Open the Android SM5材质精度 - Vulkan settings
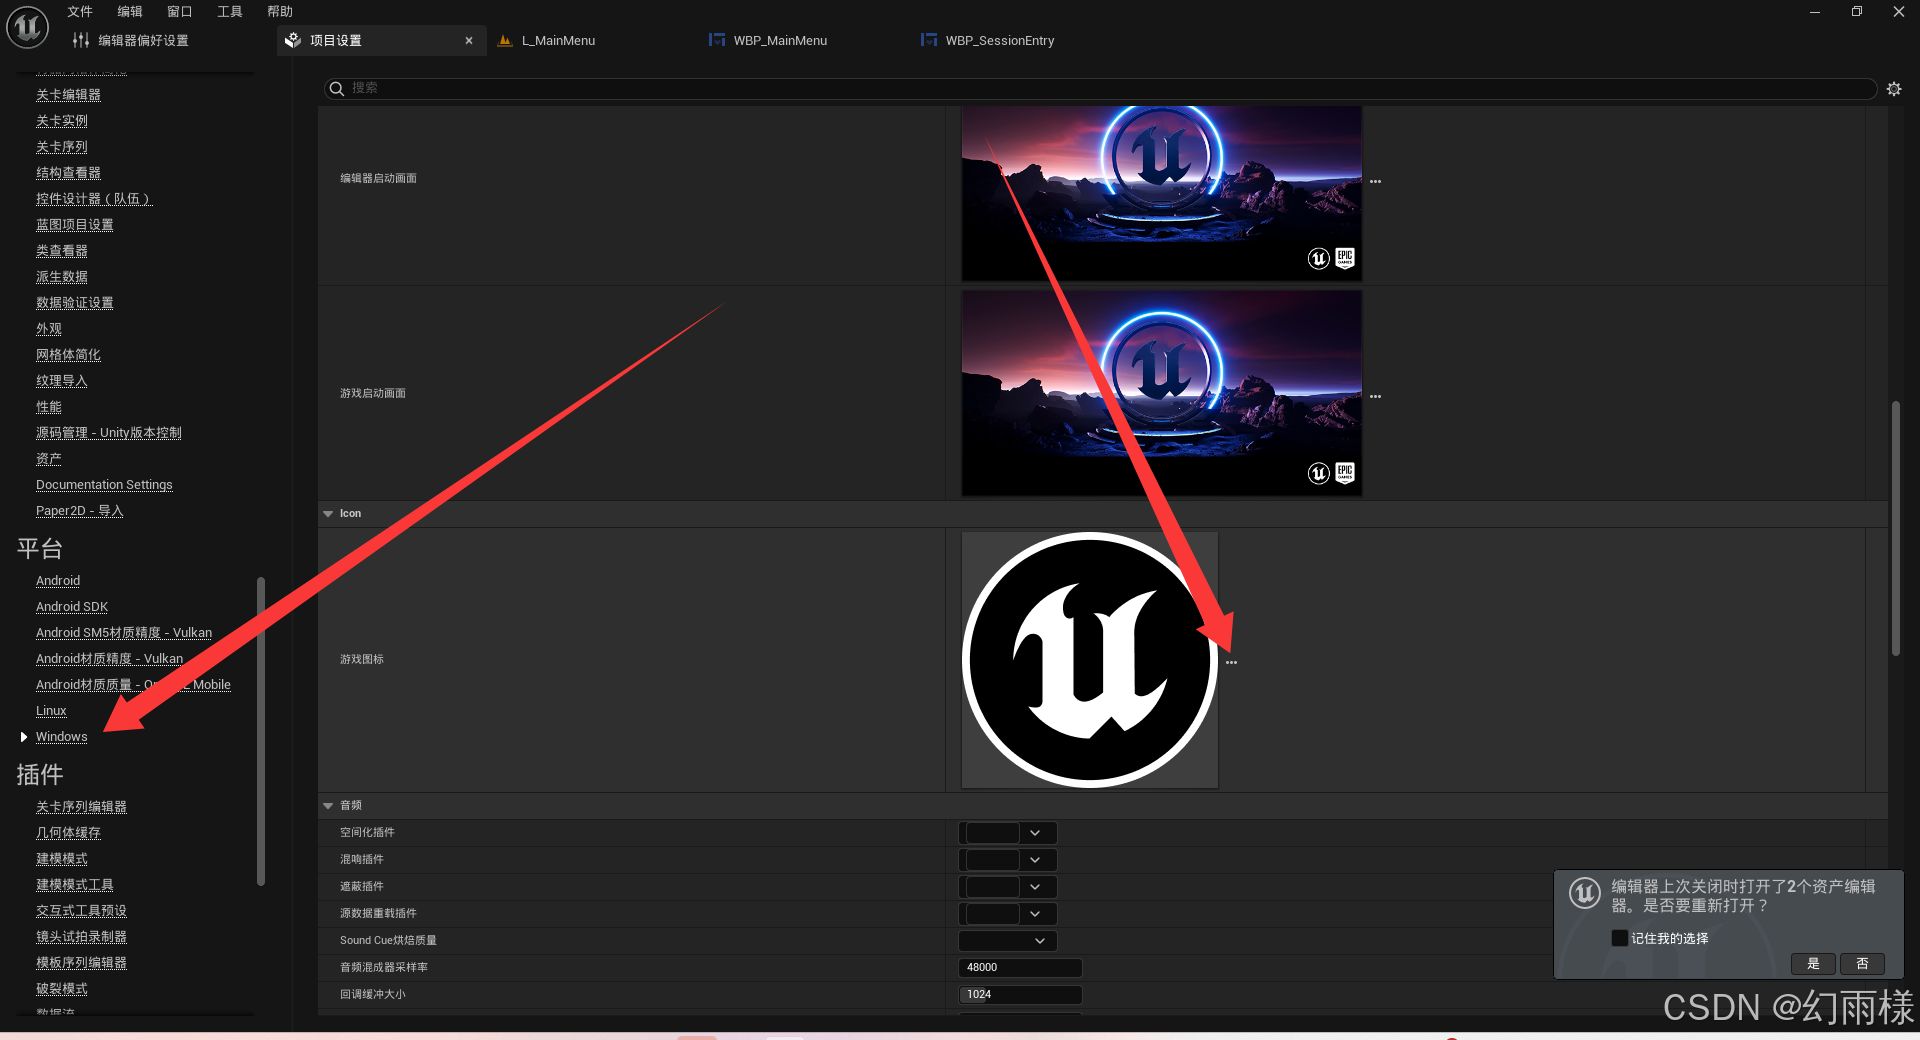Viewport: 1920px width, 1040px height. click(124, 633)
